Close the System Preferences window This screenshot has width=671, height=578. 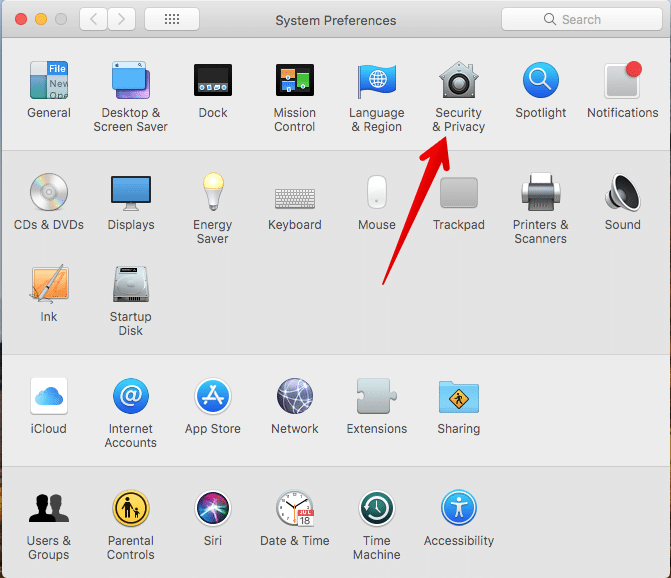coord(21,19)
